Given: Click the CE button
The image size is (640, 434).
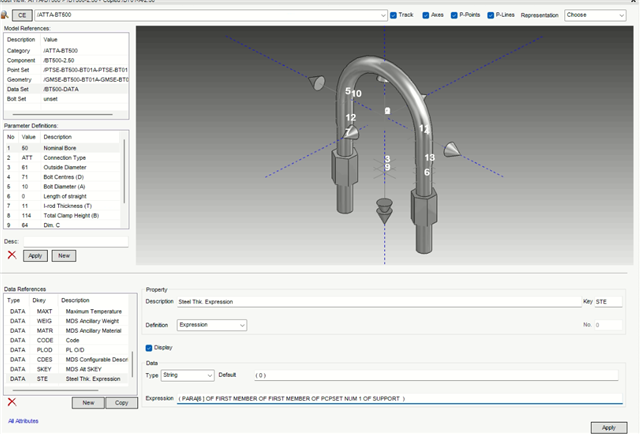Looking at the screenshot, I should coord(22,16).
